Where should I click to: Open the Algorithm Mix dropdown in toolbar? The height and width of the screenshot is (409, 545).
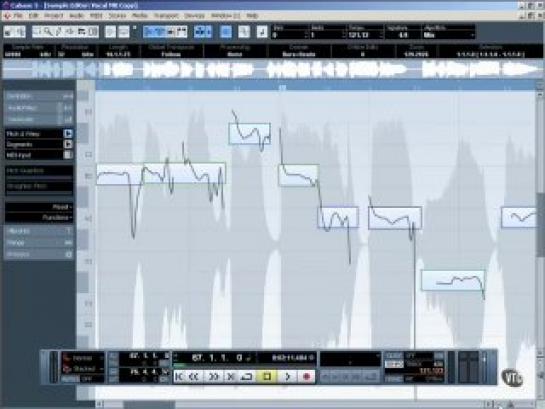[x=448, y=35]
